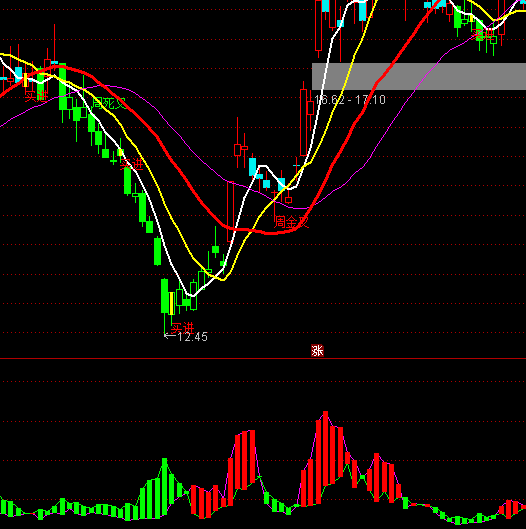This screenshot has width=526, height=529.
Task: Click the long red candle just below the gray zone
Action: click(304, 122)
